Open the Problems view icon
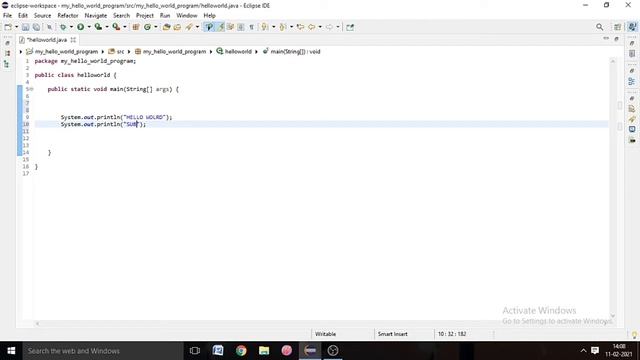Screen dimensions: 640x360 click(x=632, y=109)
